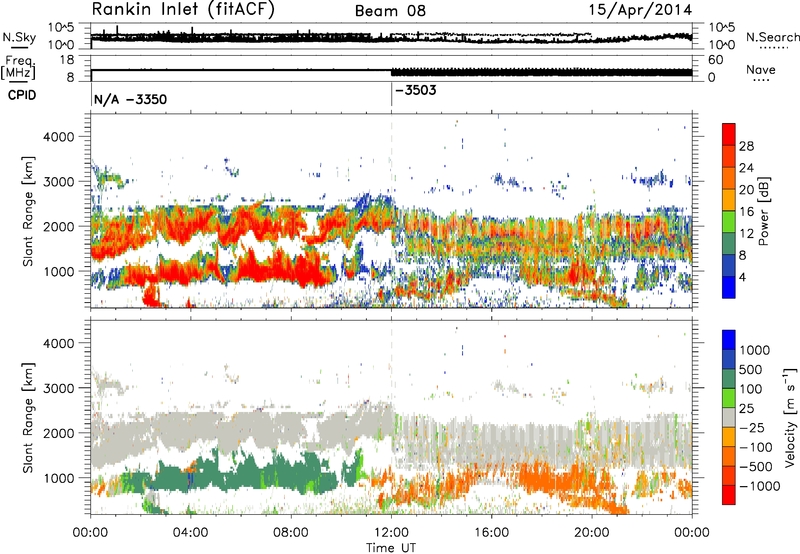
Task: Click the 'Velocity [m s-1]' colorbar title
Action: point(790,417)
